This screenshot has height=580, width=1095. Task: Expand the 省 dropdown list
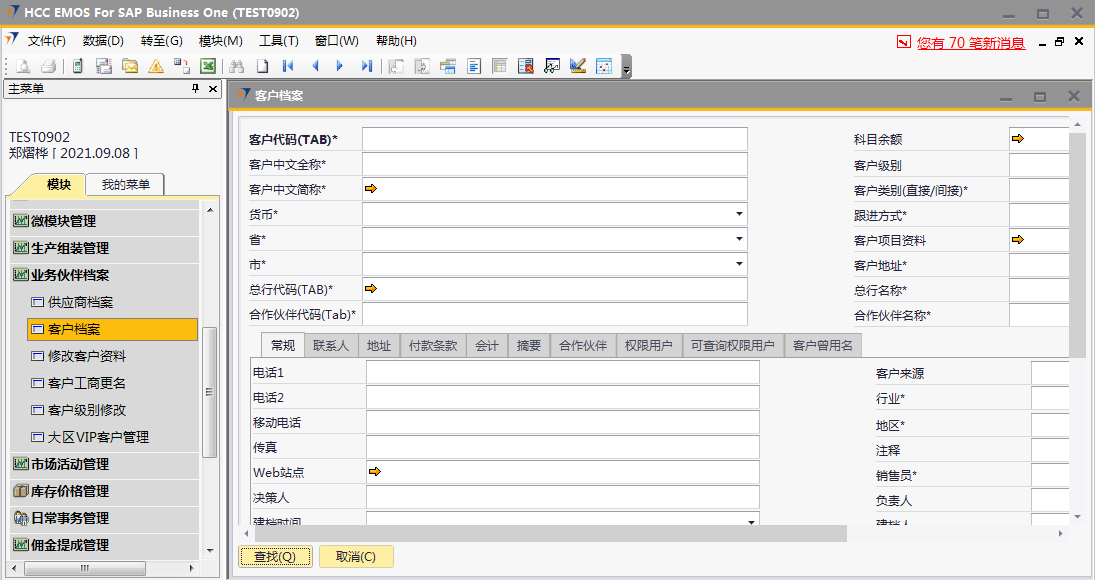739,239
